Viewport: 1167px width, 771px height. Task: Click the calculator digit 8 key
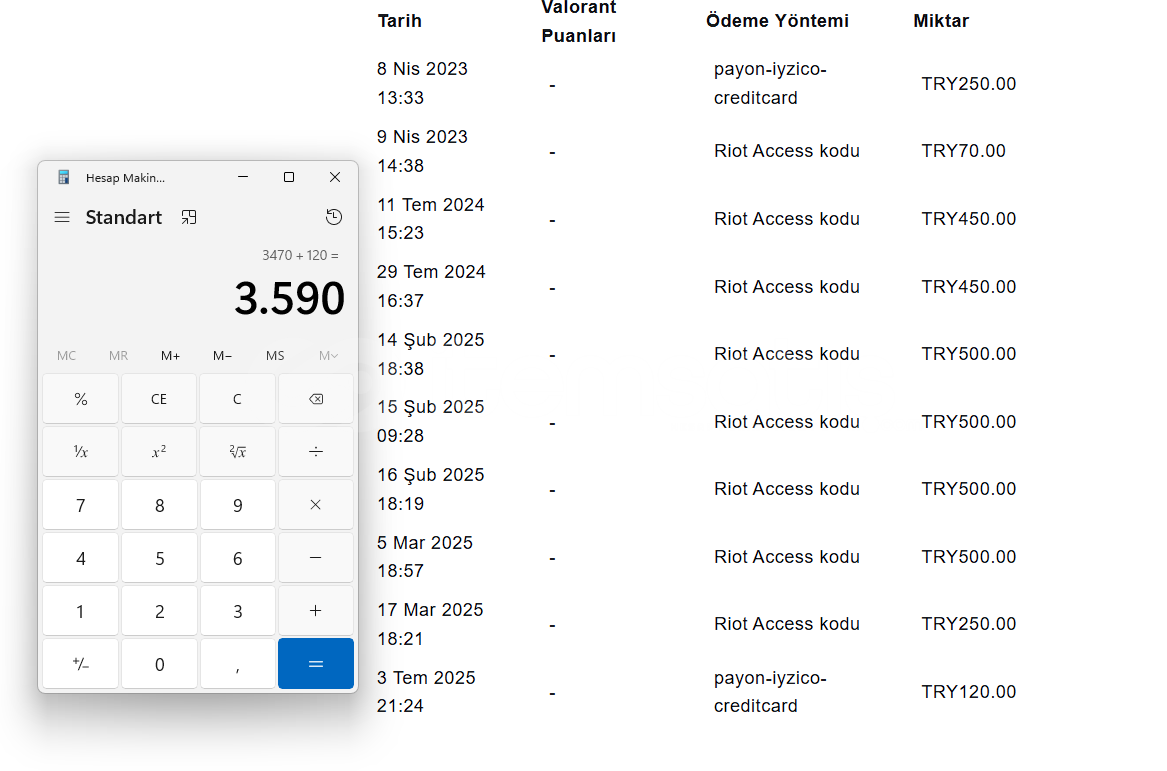point(159,505)
